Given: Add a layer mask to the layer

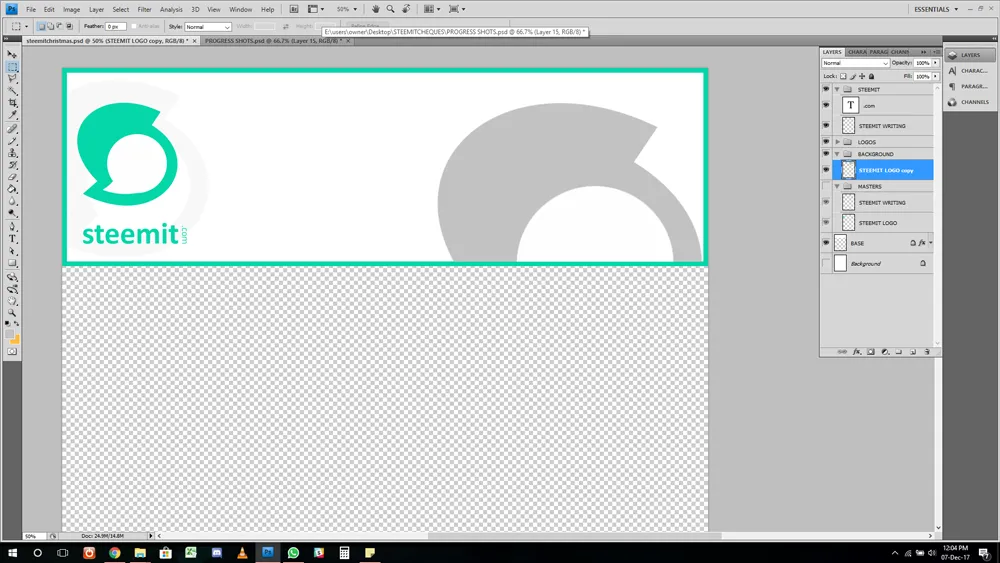Looking at the screenshot, I should coord(871,352).
